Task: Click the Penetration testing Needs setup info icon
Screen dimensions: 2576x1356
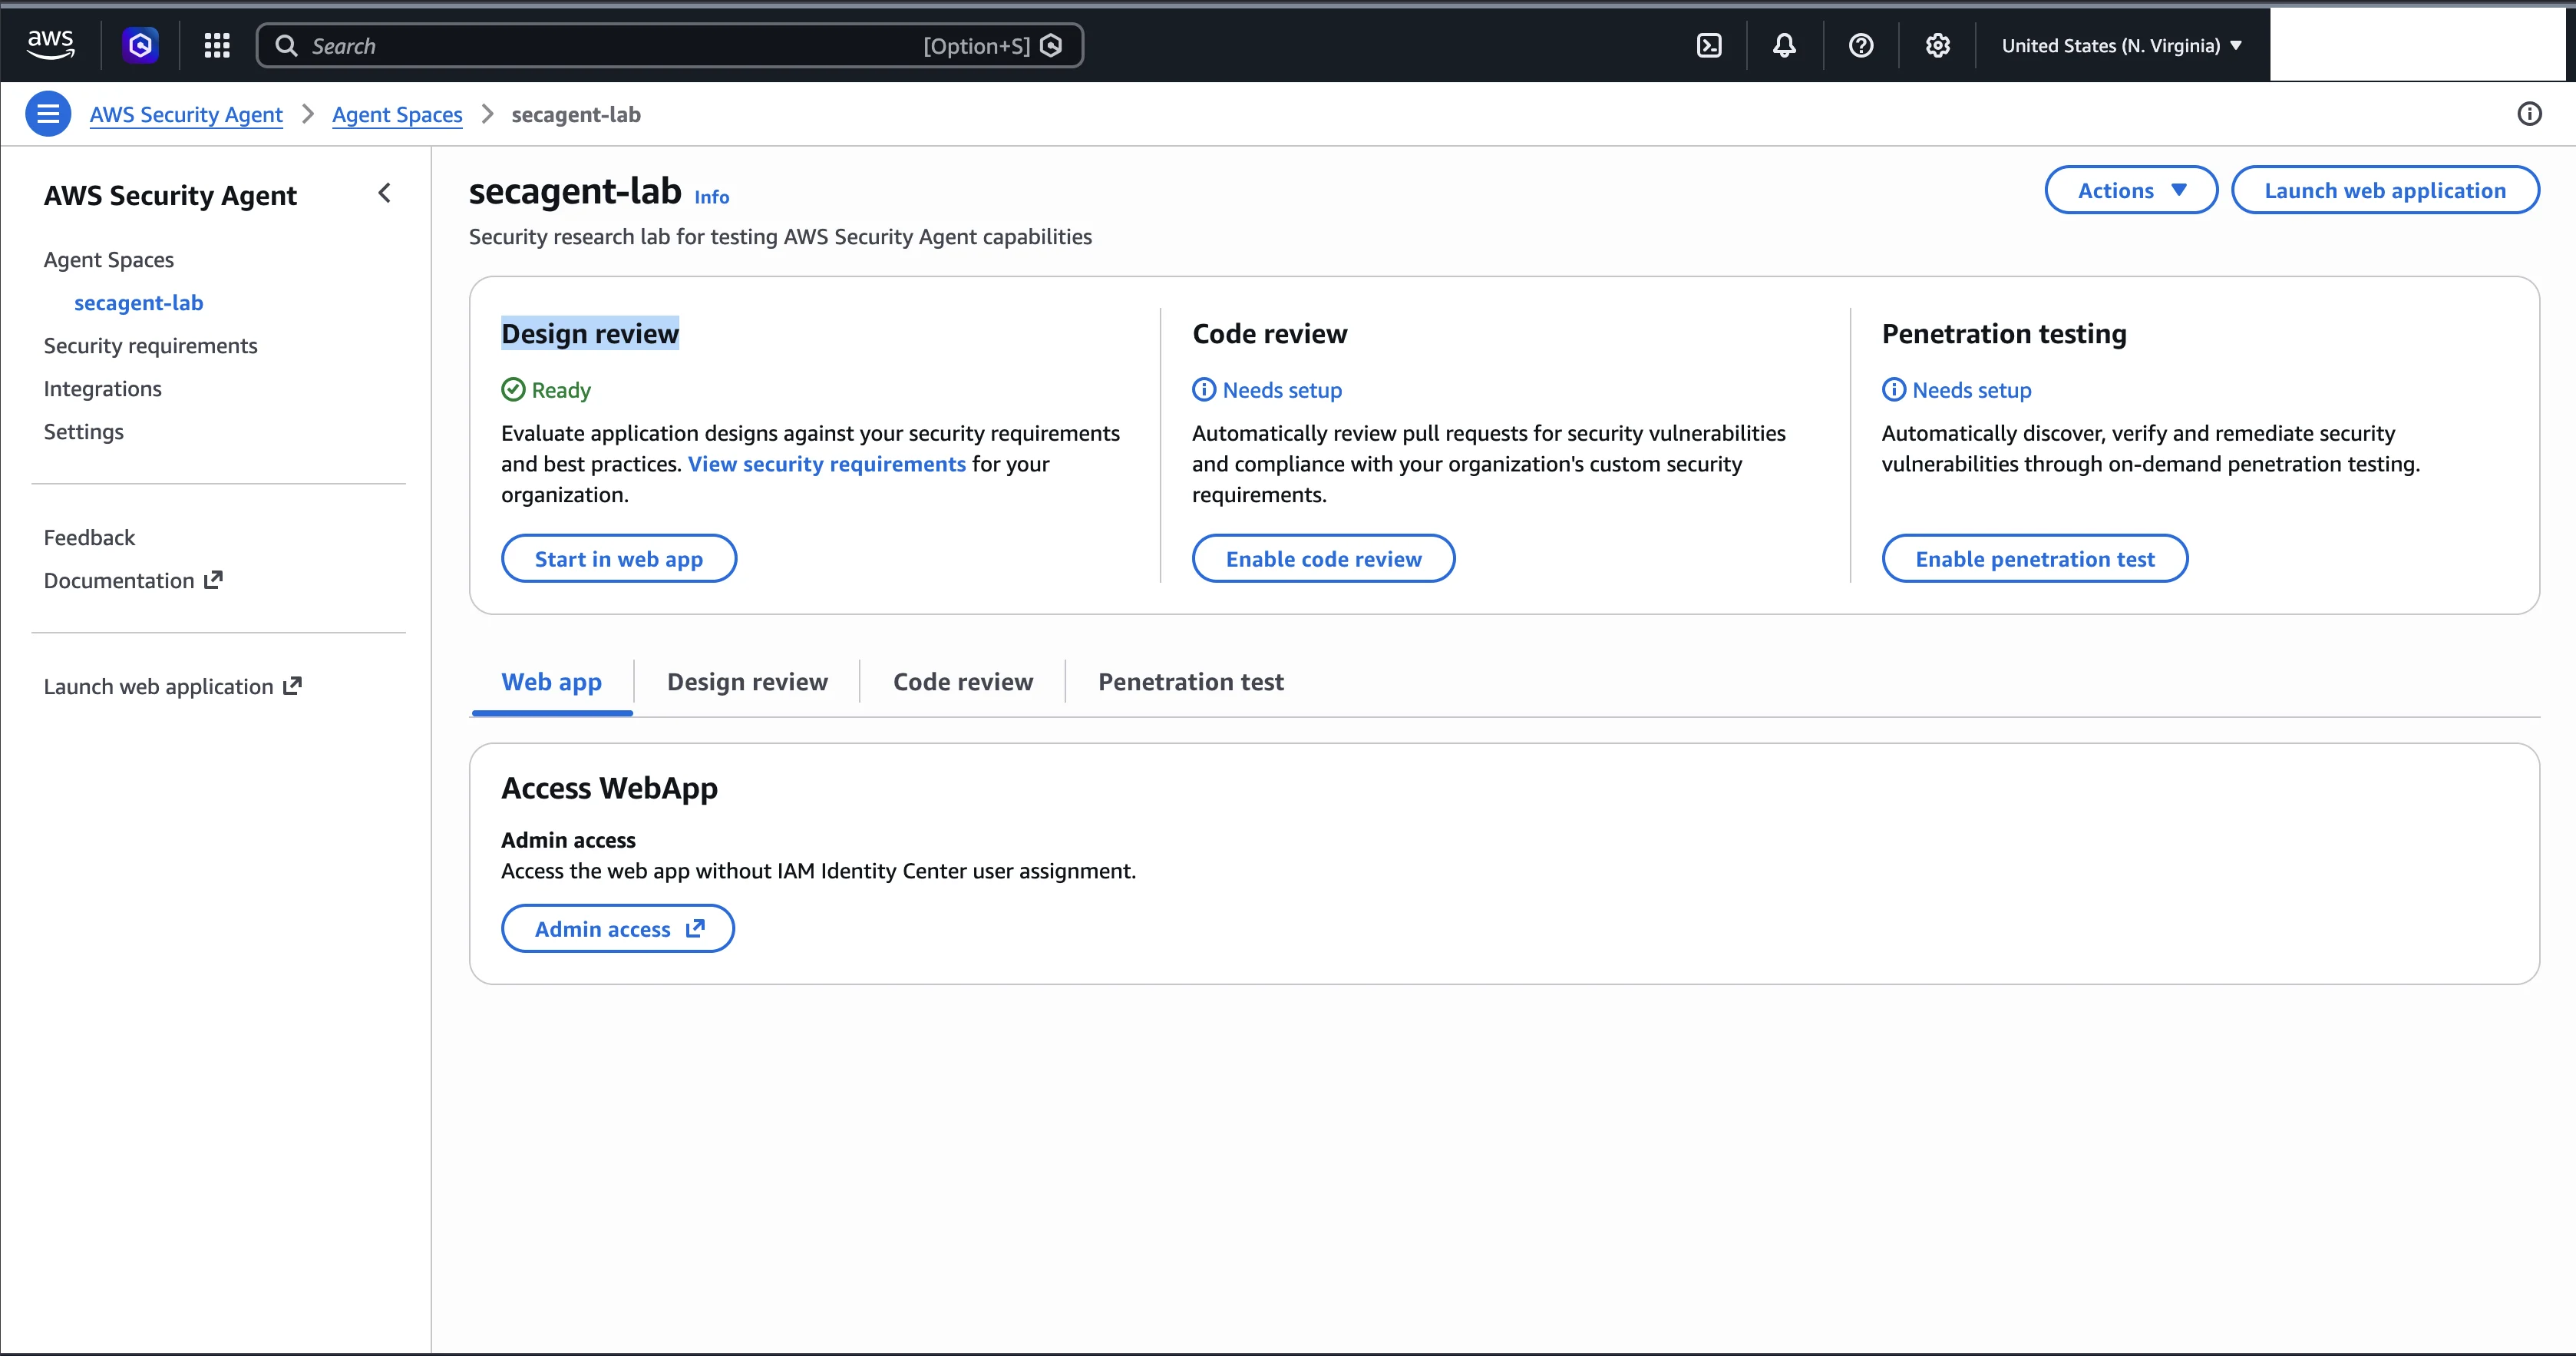Action: tap(1894, 390)
